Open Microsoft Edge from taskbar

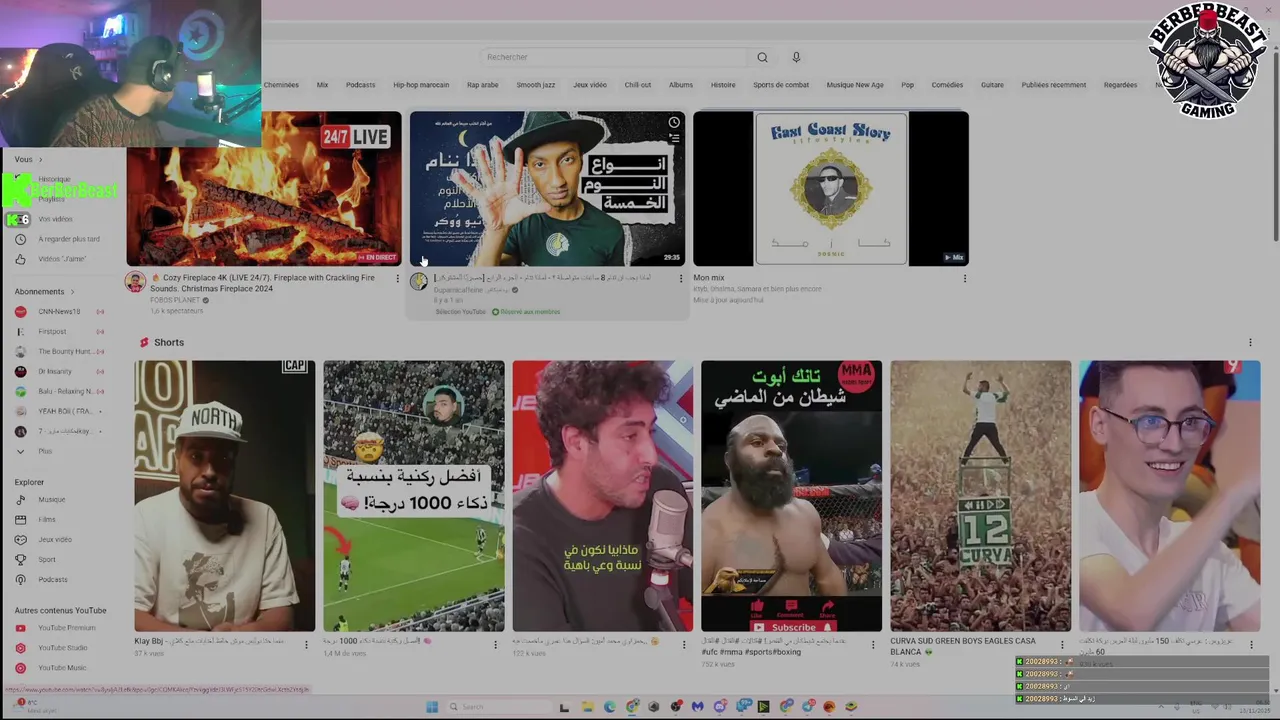[610, 707]
